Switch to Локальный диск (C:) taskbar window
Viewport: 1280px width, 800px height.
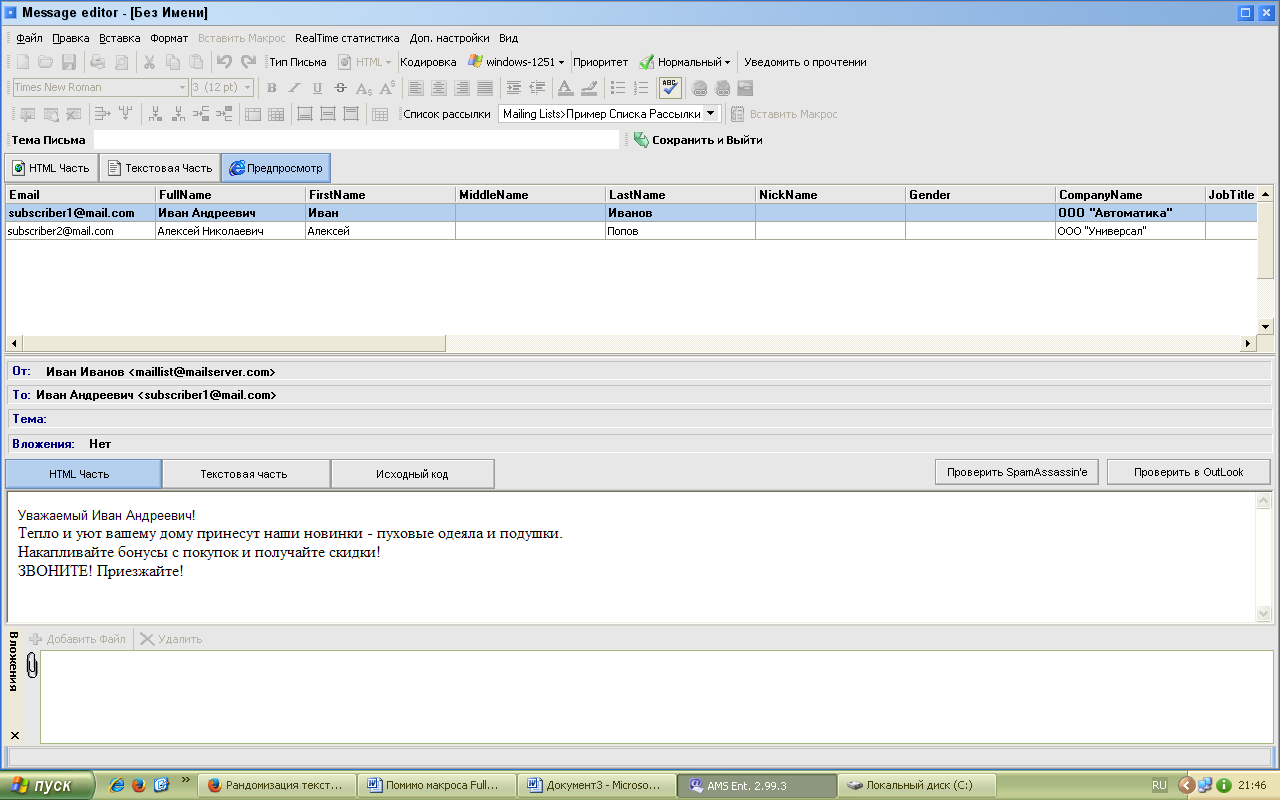[x=918, y=785]
